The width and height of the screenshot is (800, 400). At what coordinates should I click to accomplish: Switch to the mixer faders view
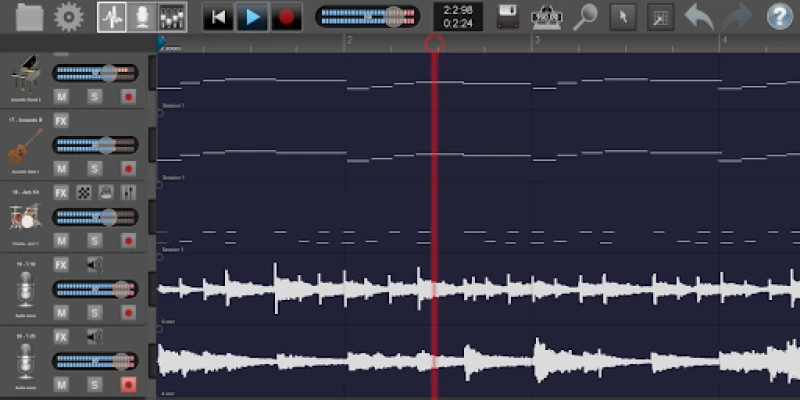tap(172, 16)
